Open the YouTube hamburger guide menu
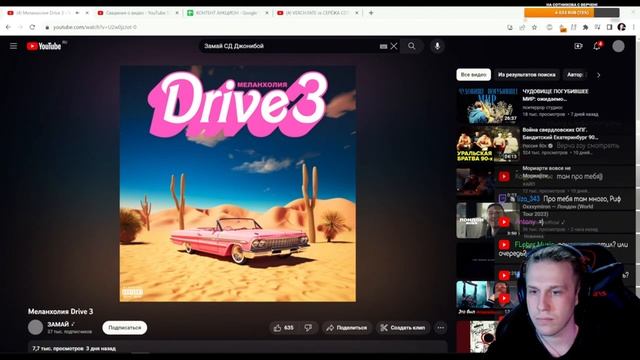The height and width of the screenshot is (360, 640). point(13,46)
